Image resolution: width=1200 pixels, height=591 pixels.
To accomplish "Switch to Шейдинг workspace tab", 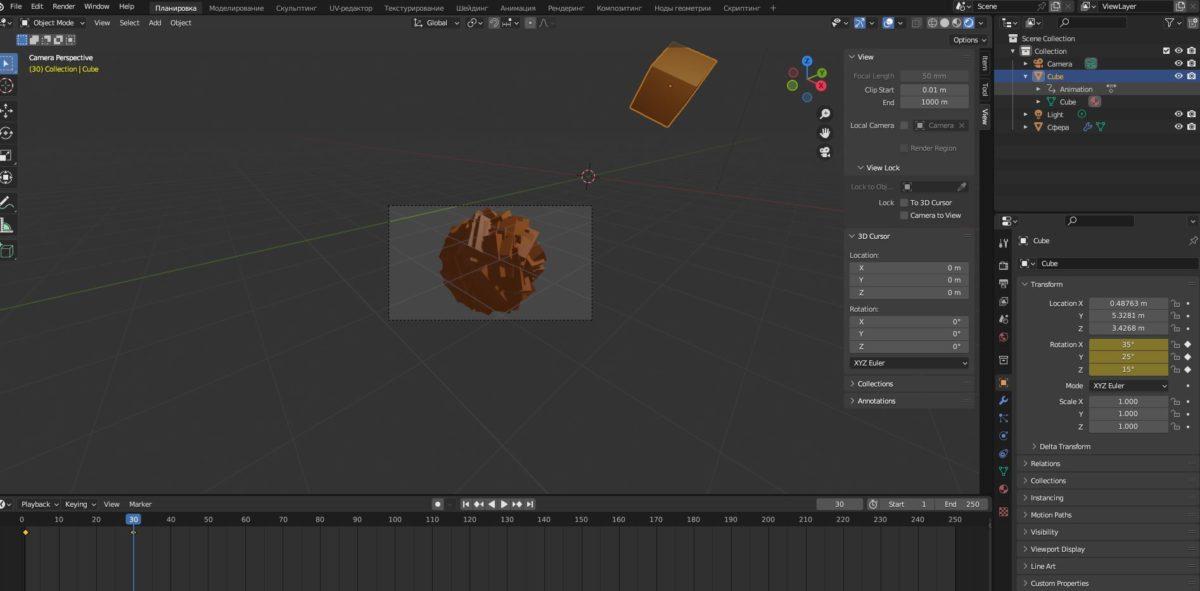I will click(x=472, y=8).
